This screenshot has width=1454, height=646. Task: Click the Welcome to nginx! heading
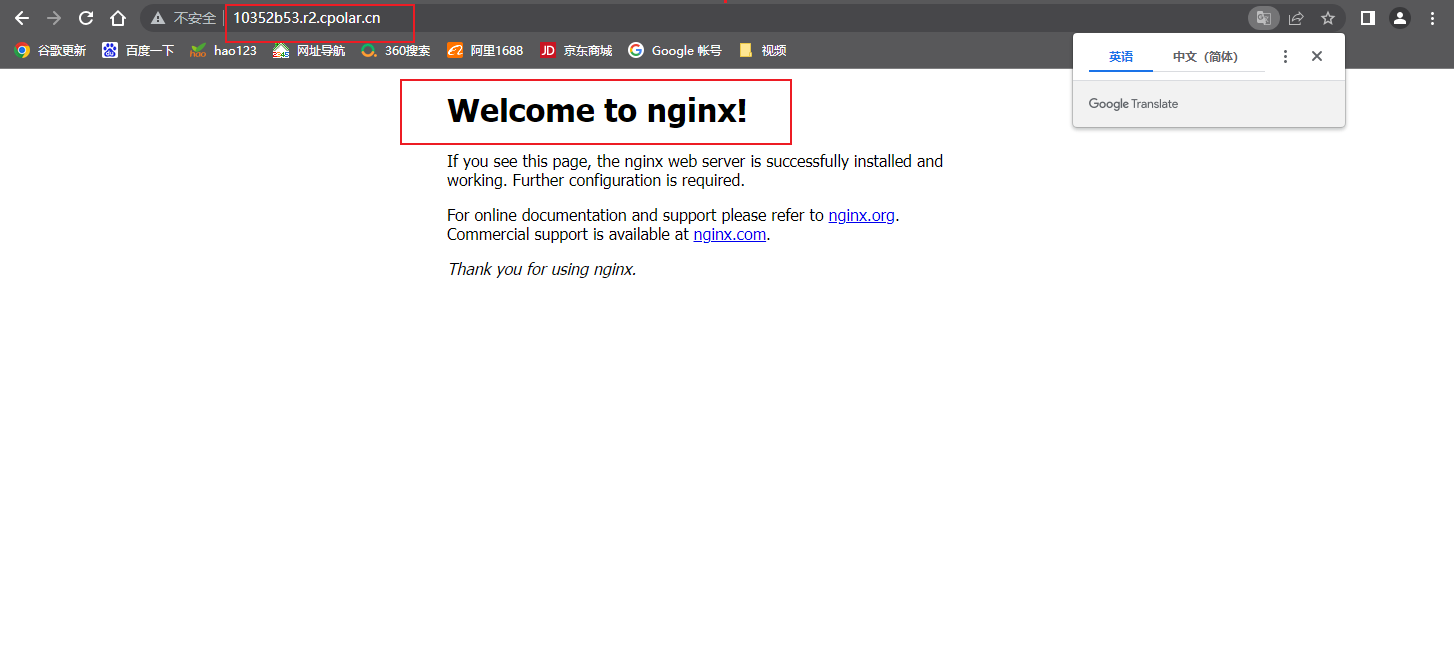[597, 110]
